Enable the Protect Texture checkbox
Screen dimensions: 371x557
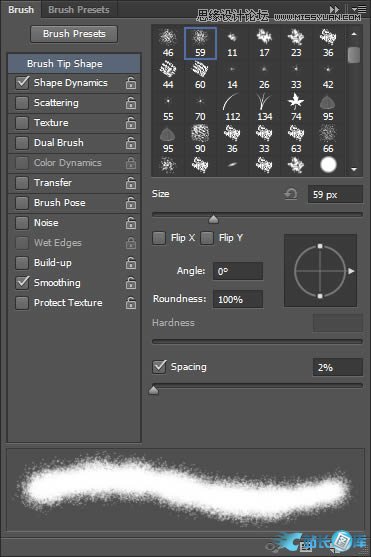tap(22, 303)
